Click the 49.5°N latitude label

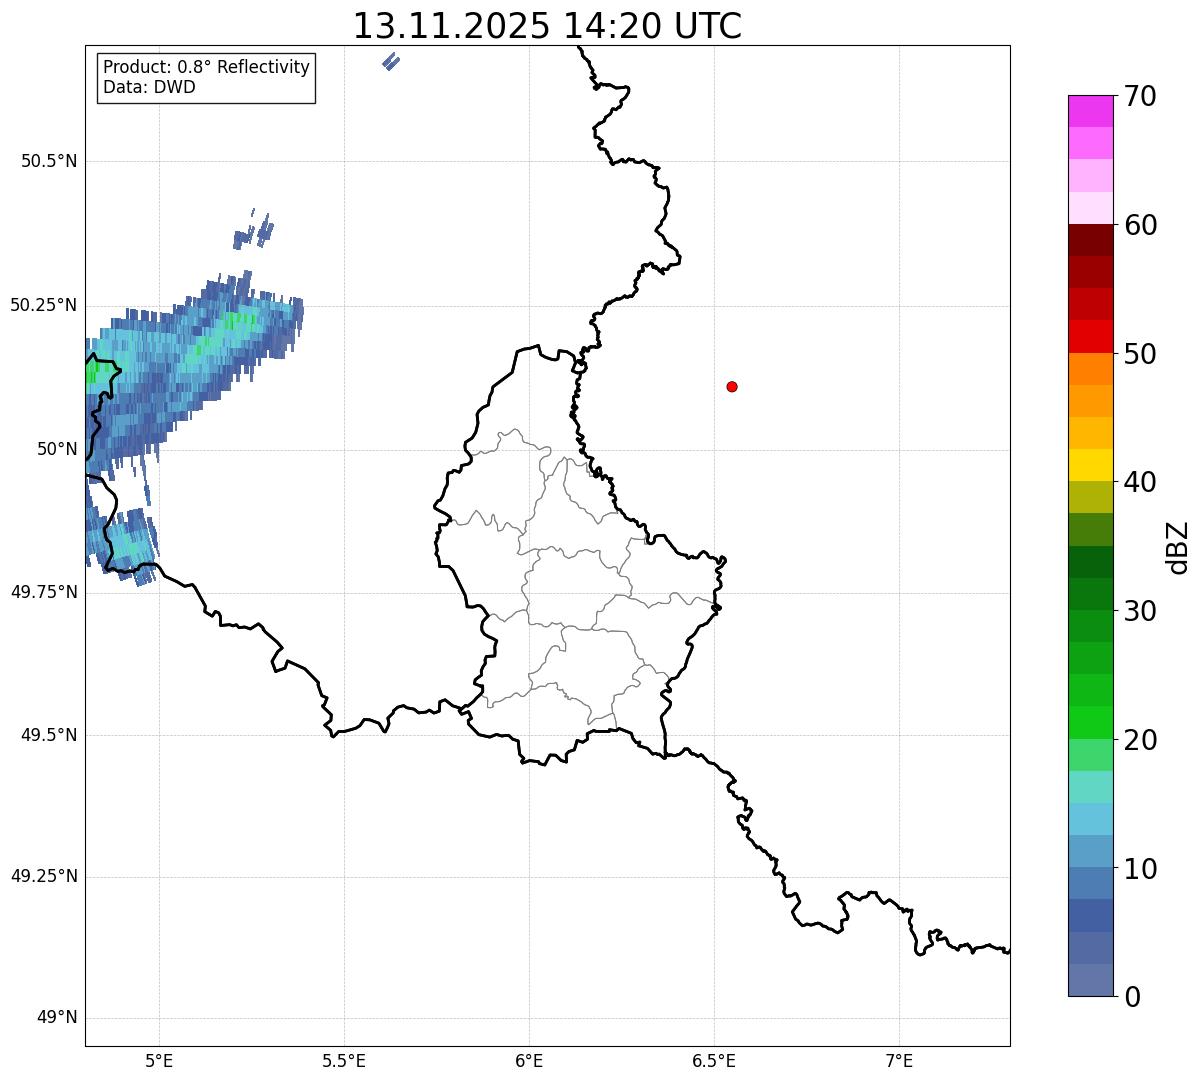(49, 735)
